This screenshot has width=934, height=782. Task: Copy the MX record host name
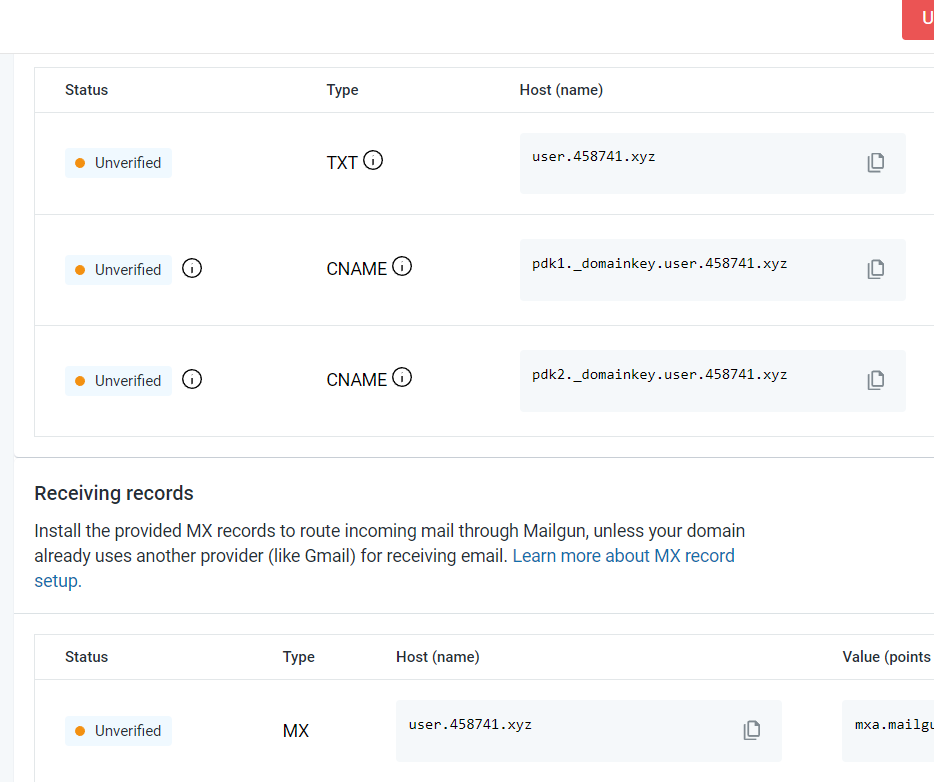(x=752, y=731)
